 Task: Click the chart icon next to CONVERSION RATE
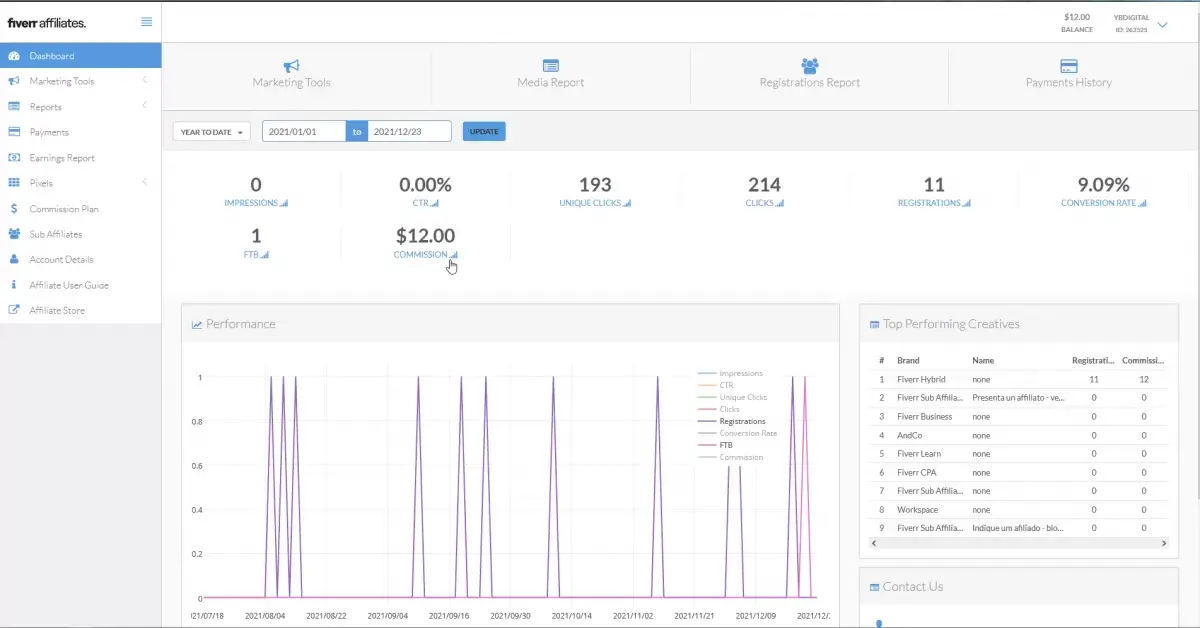pyautogui.click(x=1142, y=203)
